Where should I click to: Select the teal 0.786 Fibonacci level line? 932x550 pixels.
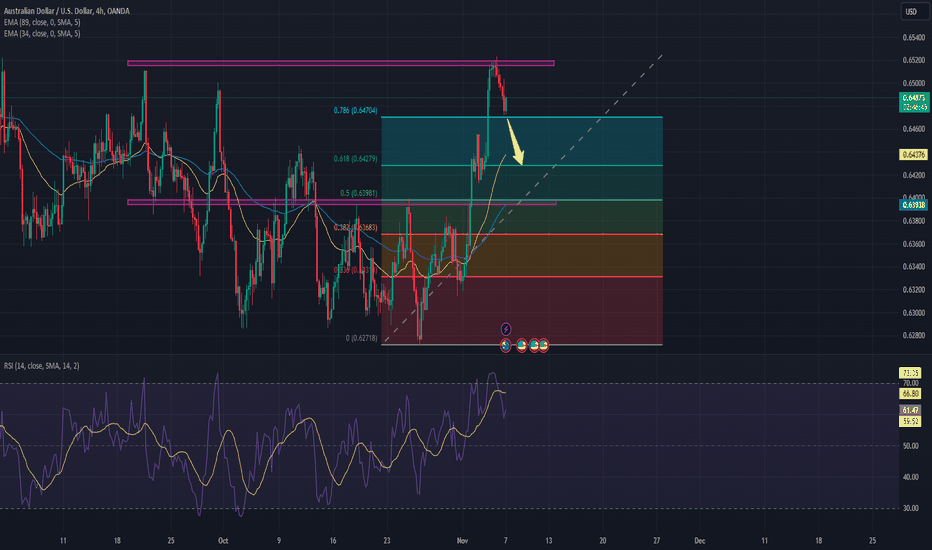click(x=522, y=117)
